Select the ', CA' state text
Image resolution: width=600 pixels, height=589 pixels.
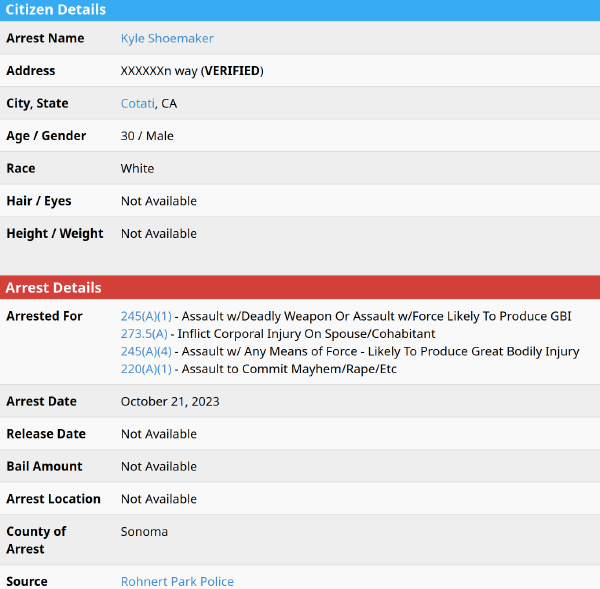tap(166, 104)
